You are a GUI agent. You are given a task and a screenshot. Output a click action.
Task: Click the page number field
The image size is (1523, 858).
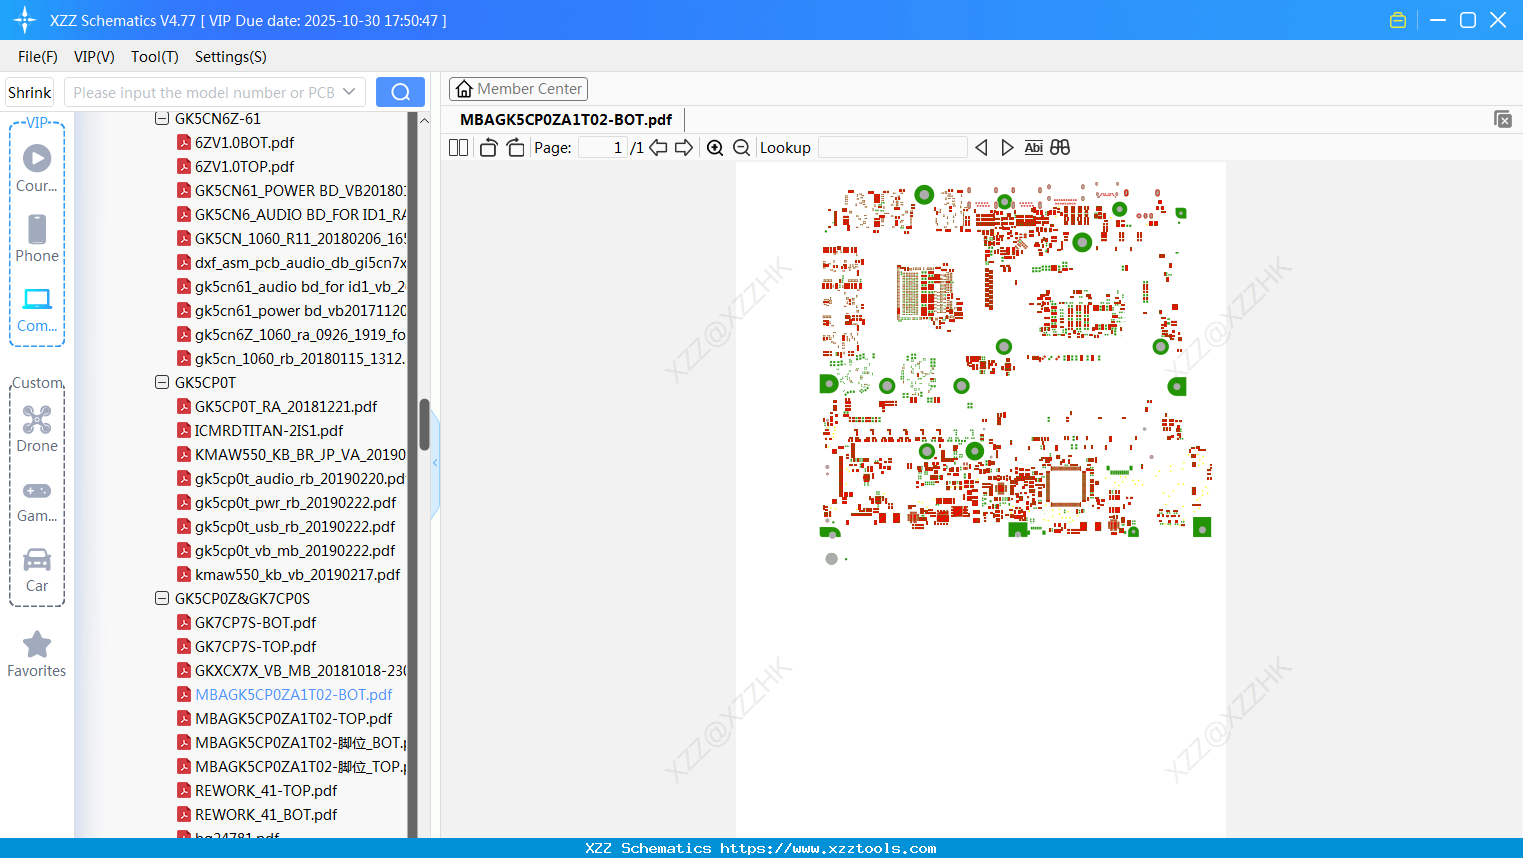tap(602, 148)
